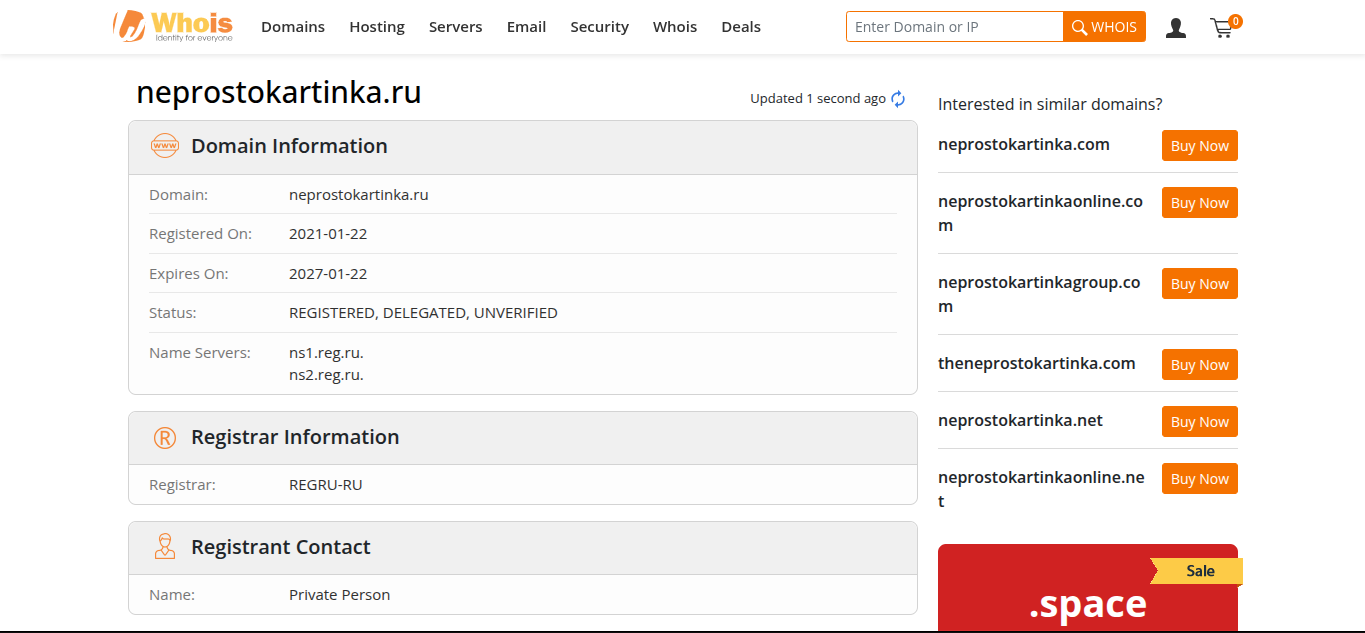Screen dimensions: 1365x633
Task: Open the Email menu
Action: pos(526,27)
